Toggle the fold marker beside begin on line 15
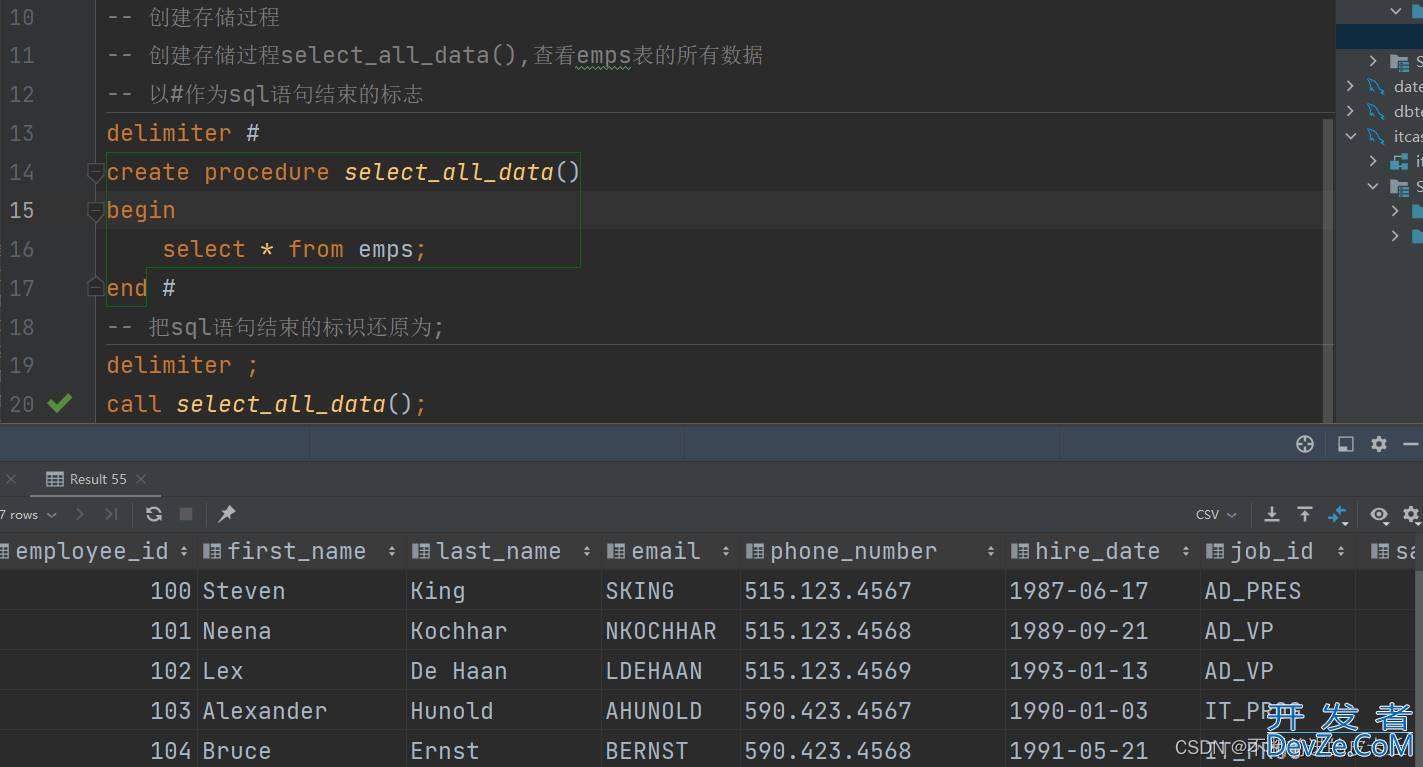Screen dimensions: 1423x767 point(95,211)
